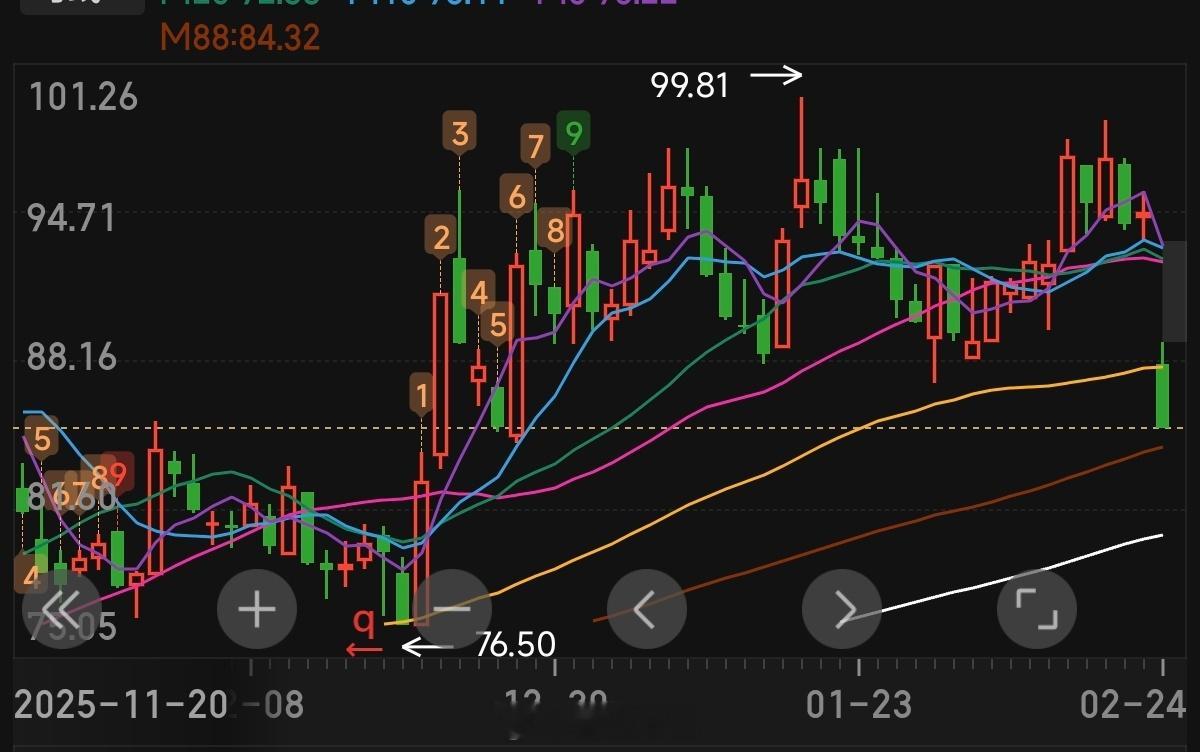Open fullscreen with the expand-corners button
Image resolution: width=1200 pixels, height=752 pixels.
coord(1037,609)
